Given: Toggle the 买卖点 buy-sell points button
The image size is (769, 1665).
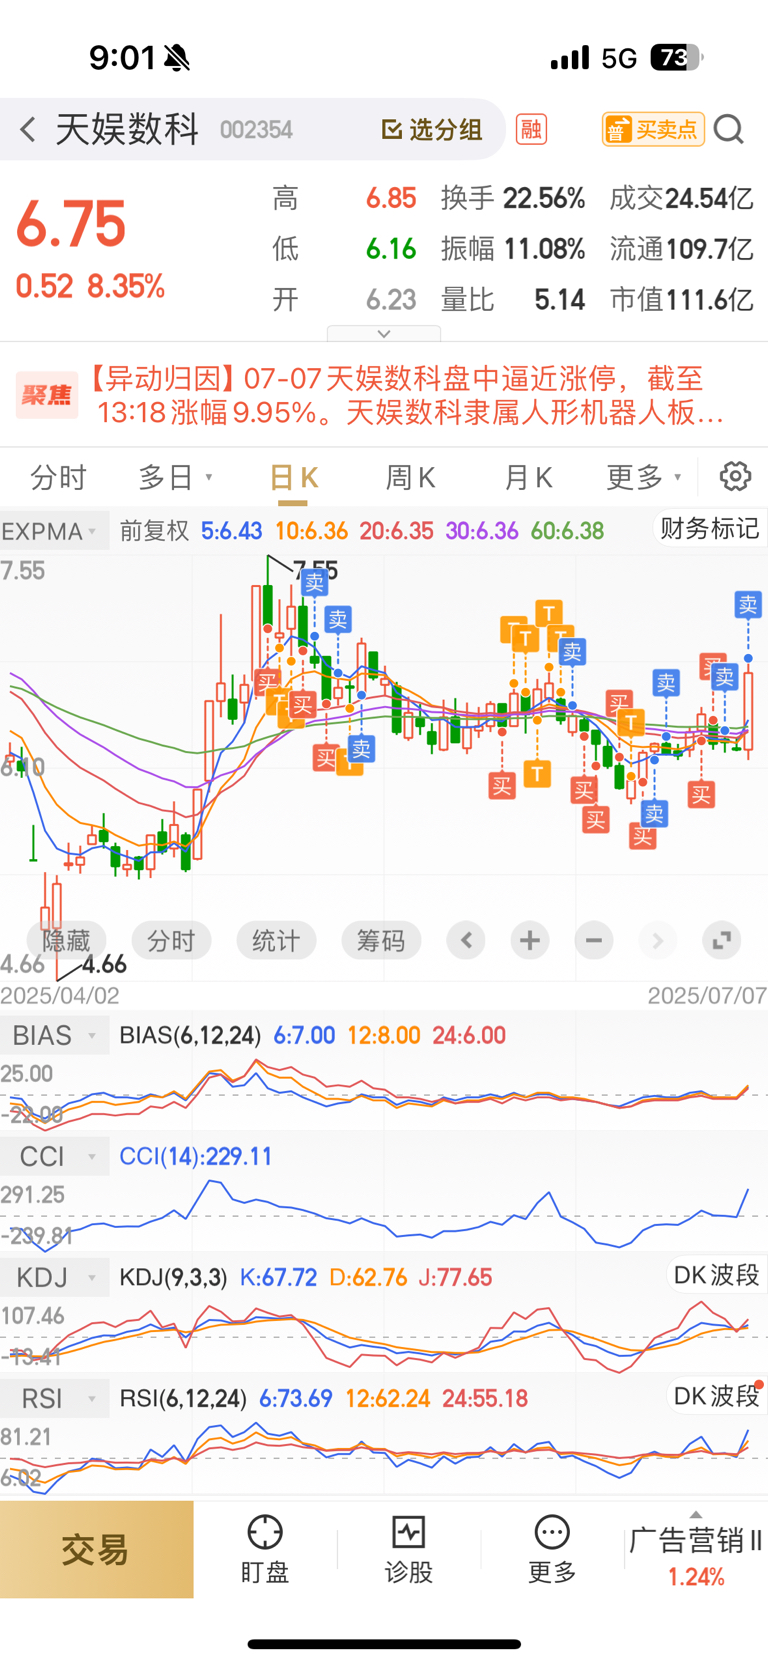Looking at the screenshot, I should point(653,129).
